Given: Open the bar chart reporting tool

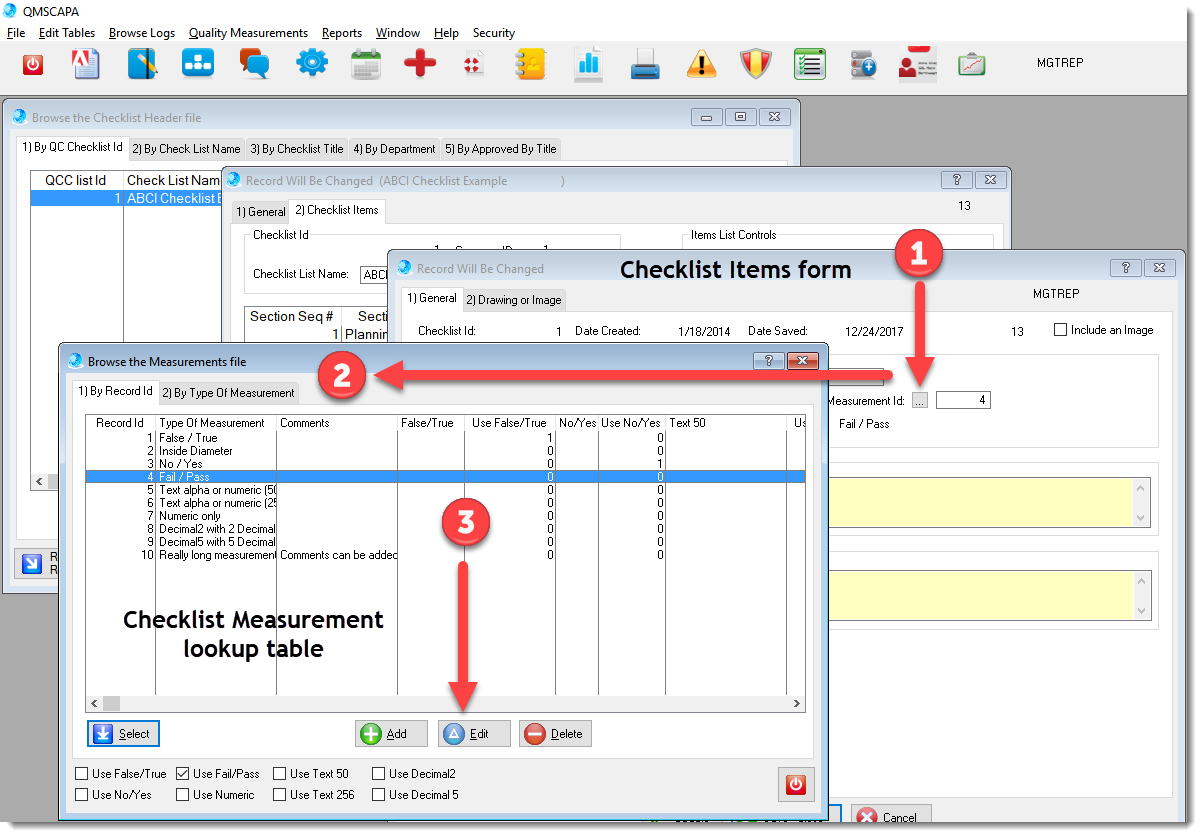Looking at the screenshot, I should (x=588, y=62).
